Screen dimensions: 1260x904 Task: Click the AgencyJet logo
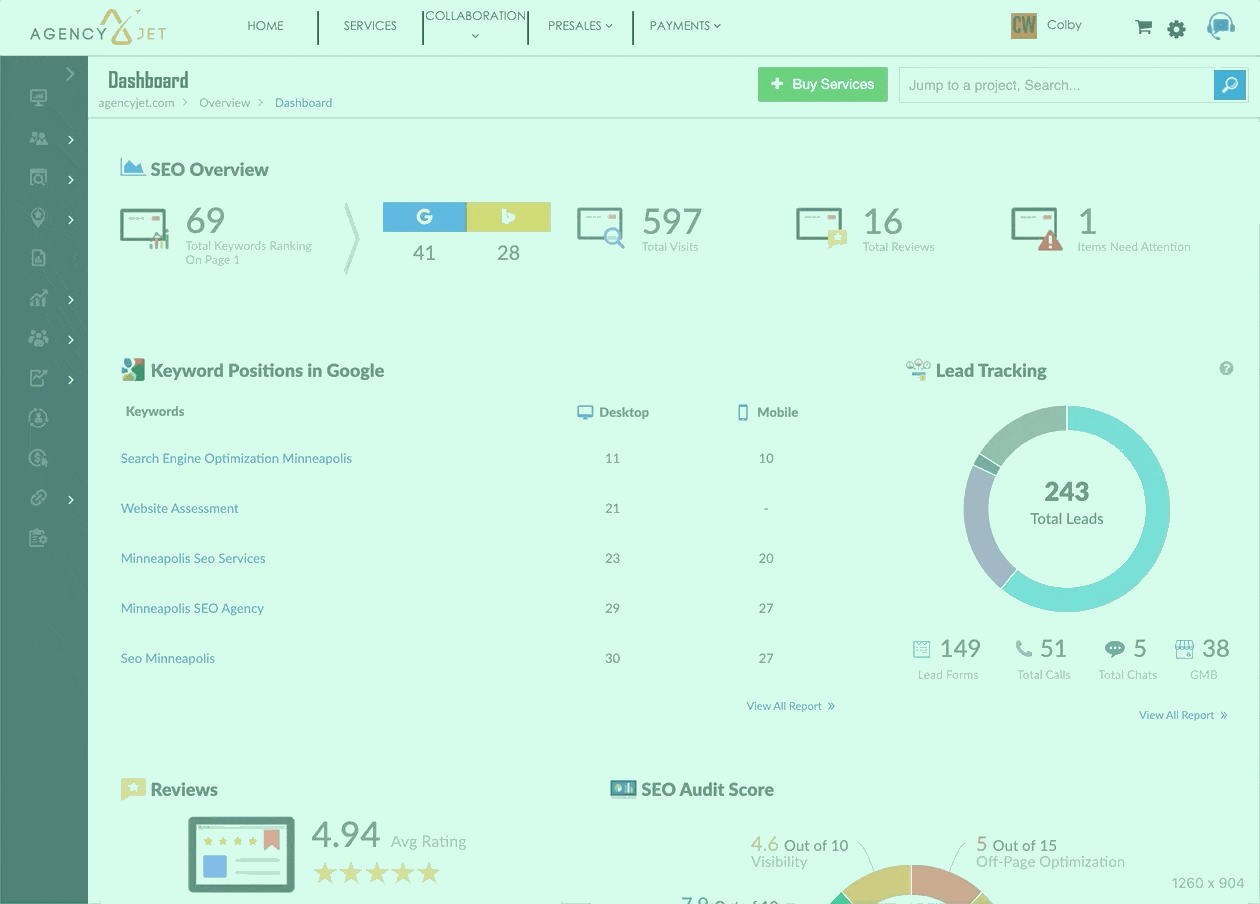tap(98, 27)
